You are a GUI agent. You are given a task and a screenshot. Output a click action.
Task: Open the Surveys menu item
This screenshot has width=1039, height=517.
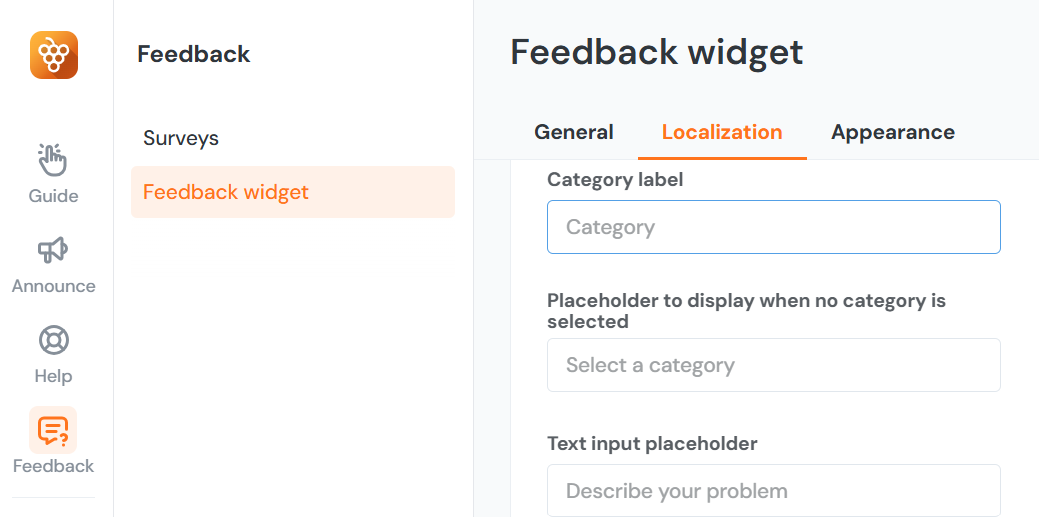click(181, 138)
